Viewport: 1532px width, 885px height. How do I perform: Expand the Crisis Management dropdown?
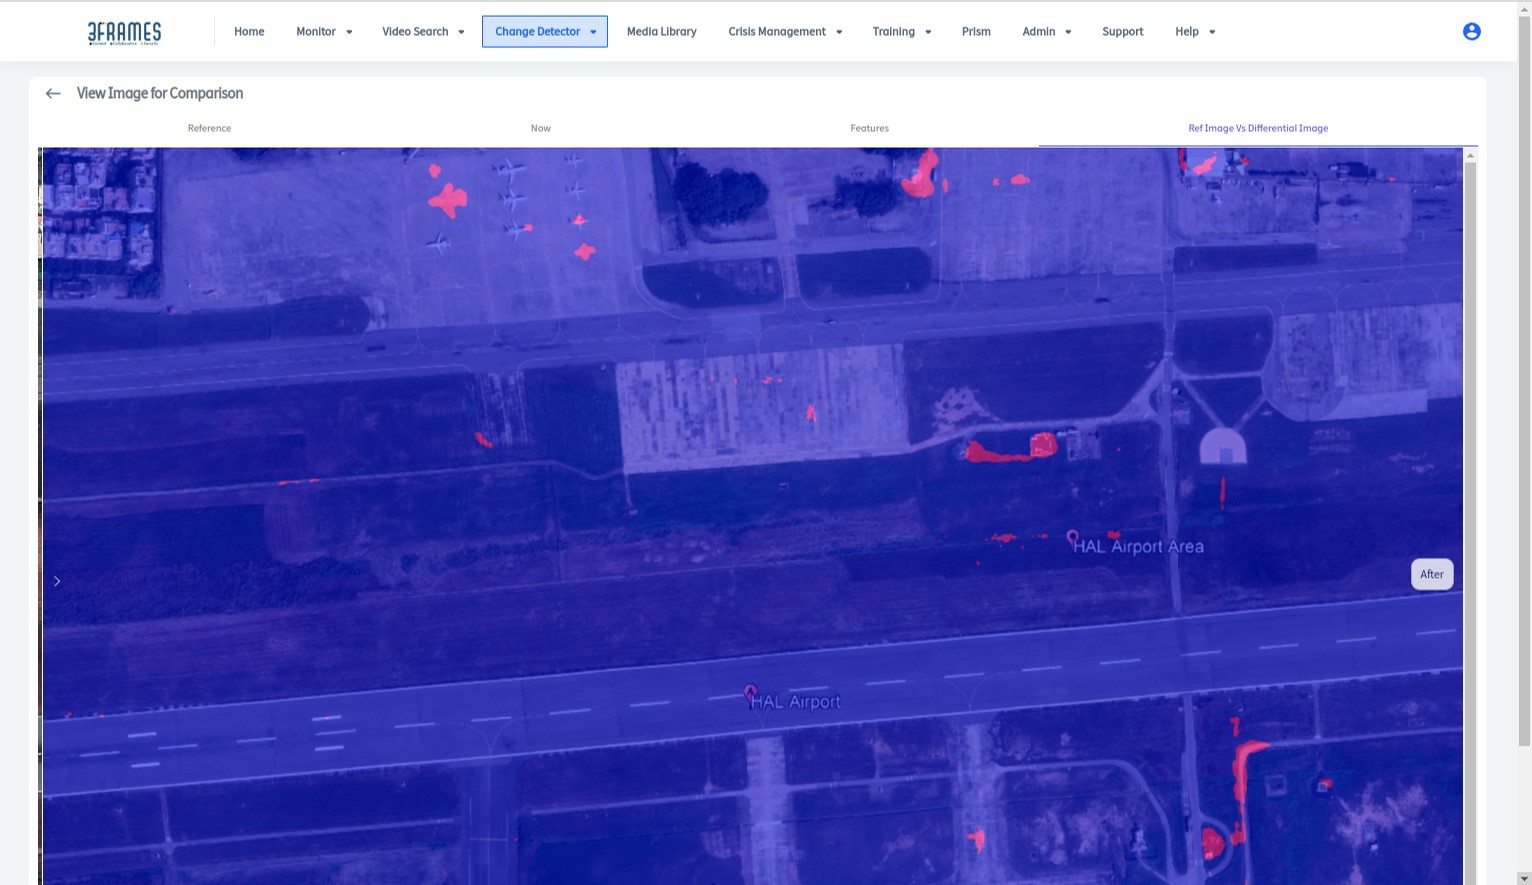(x=784, y=31)
